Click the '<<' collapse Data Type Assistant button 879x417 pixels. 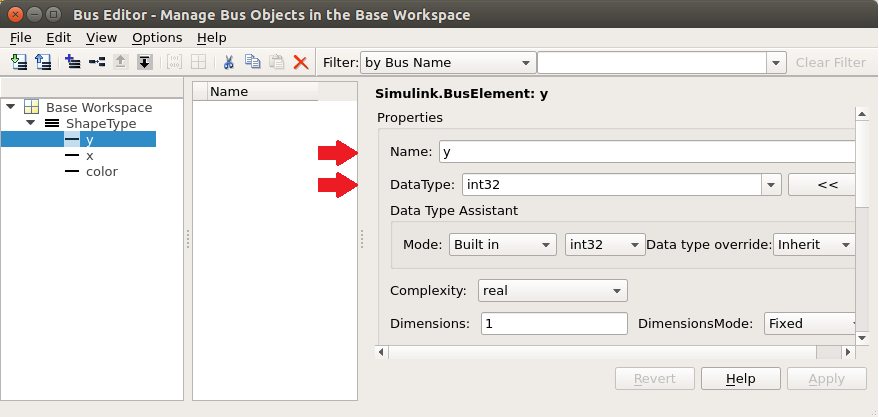[x=822, y=184]
